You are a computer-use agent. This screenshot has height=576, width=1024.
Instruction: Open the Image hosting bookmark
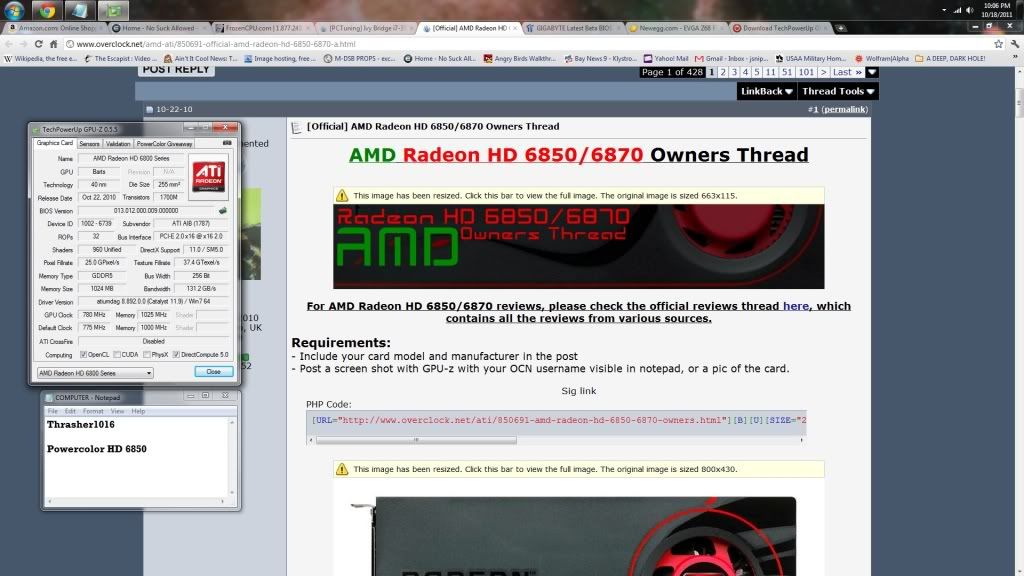click(280, 58)
